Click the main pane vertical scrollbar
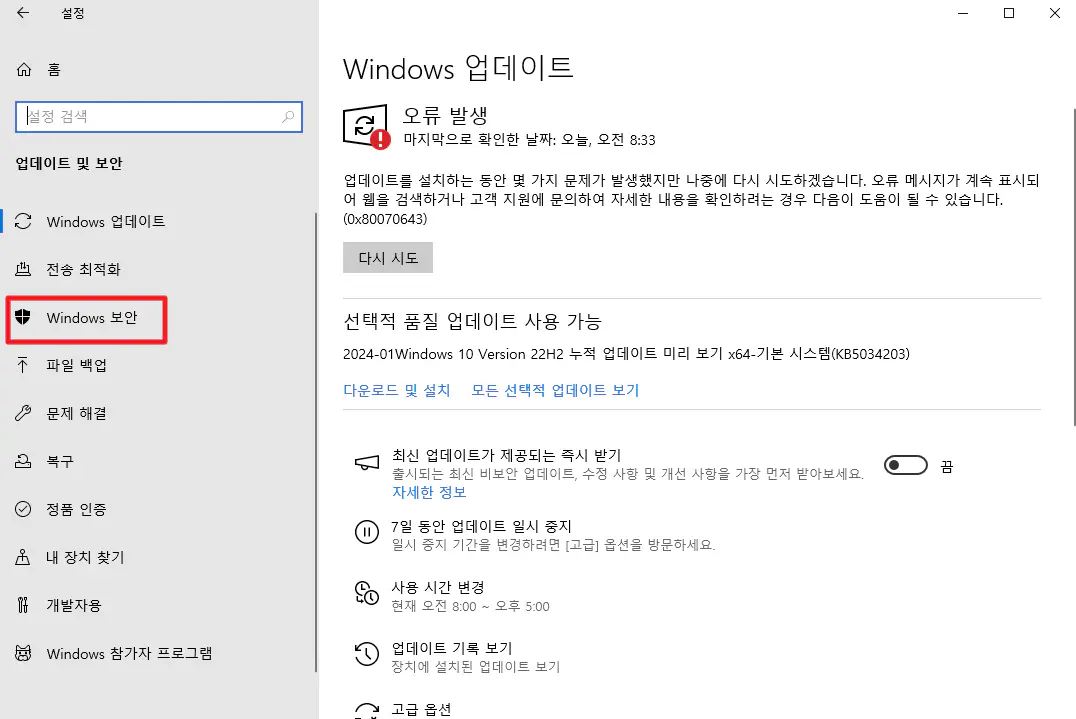Viewport: 1076px width, 719px height. [x=1074, y=268]
